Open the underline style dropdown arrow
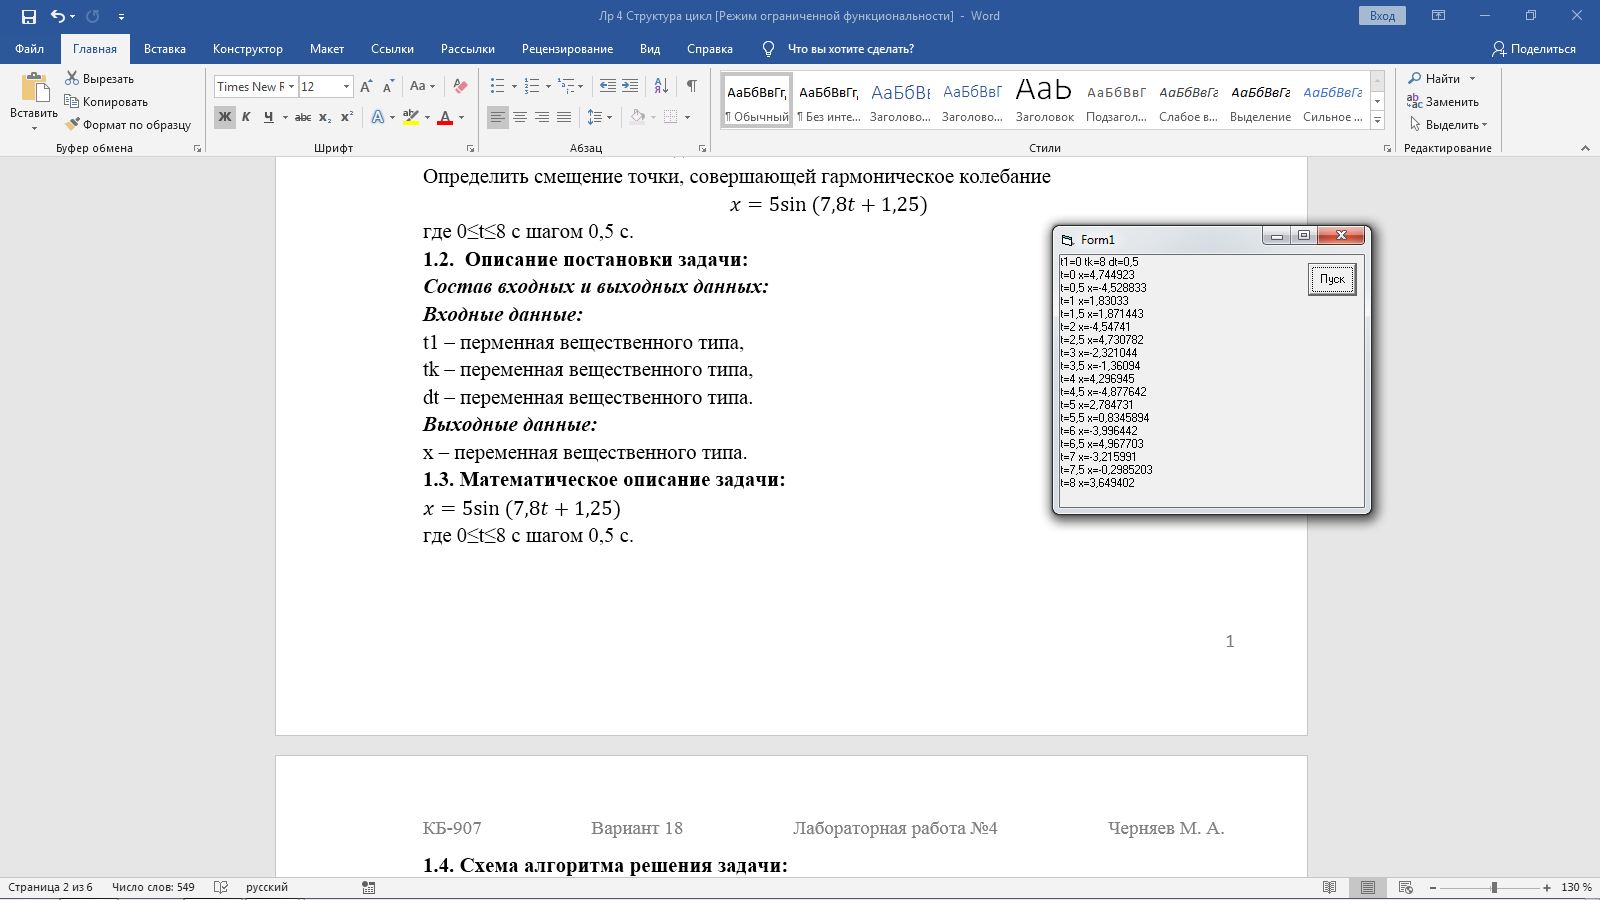Image resolution: width=1600 pixels, height=900 pixels. coord(285,117)
